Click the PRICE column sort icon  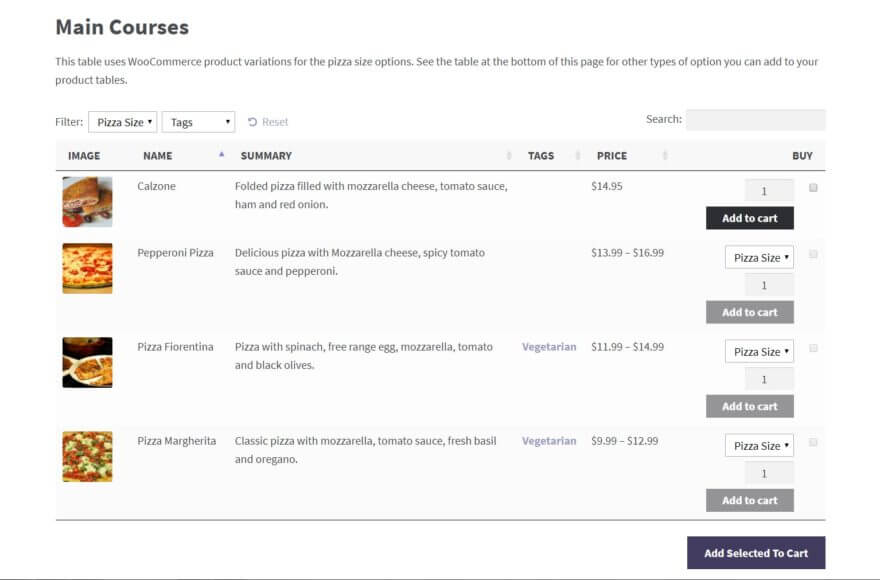point(665,156)
